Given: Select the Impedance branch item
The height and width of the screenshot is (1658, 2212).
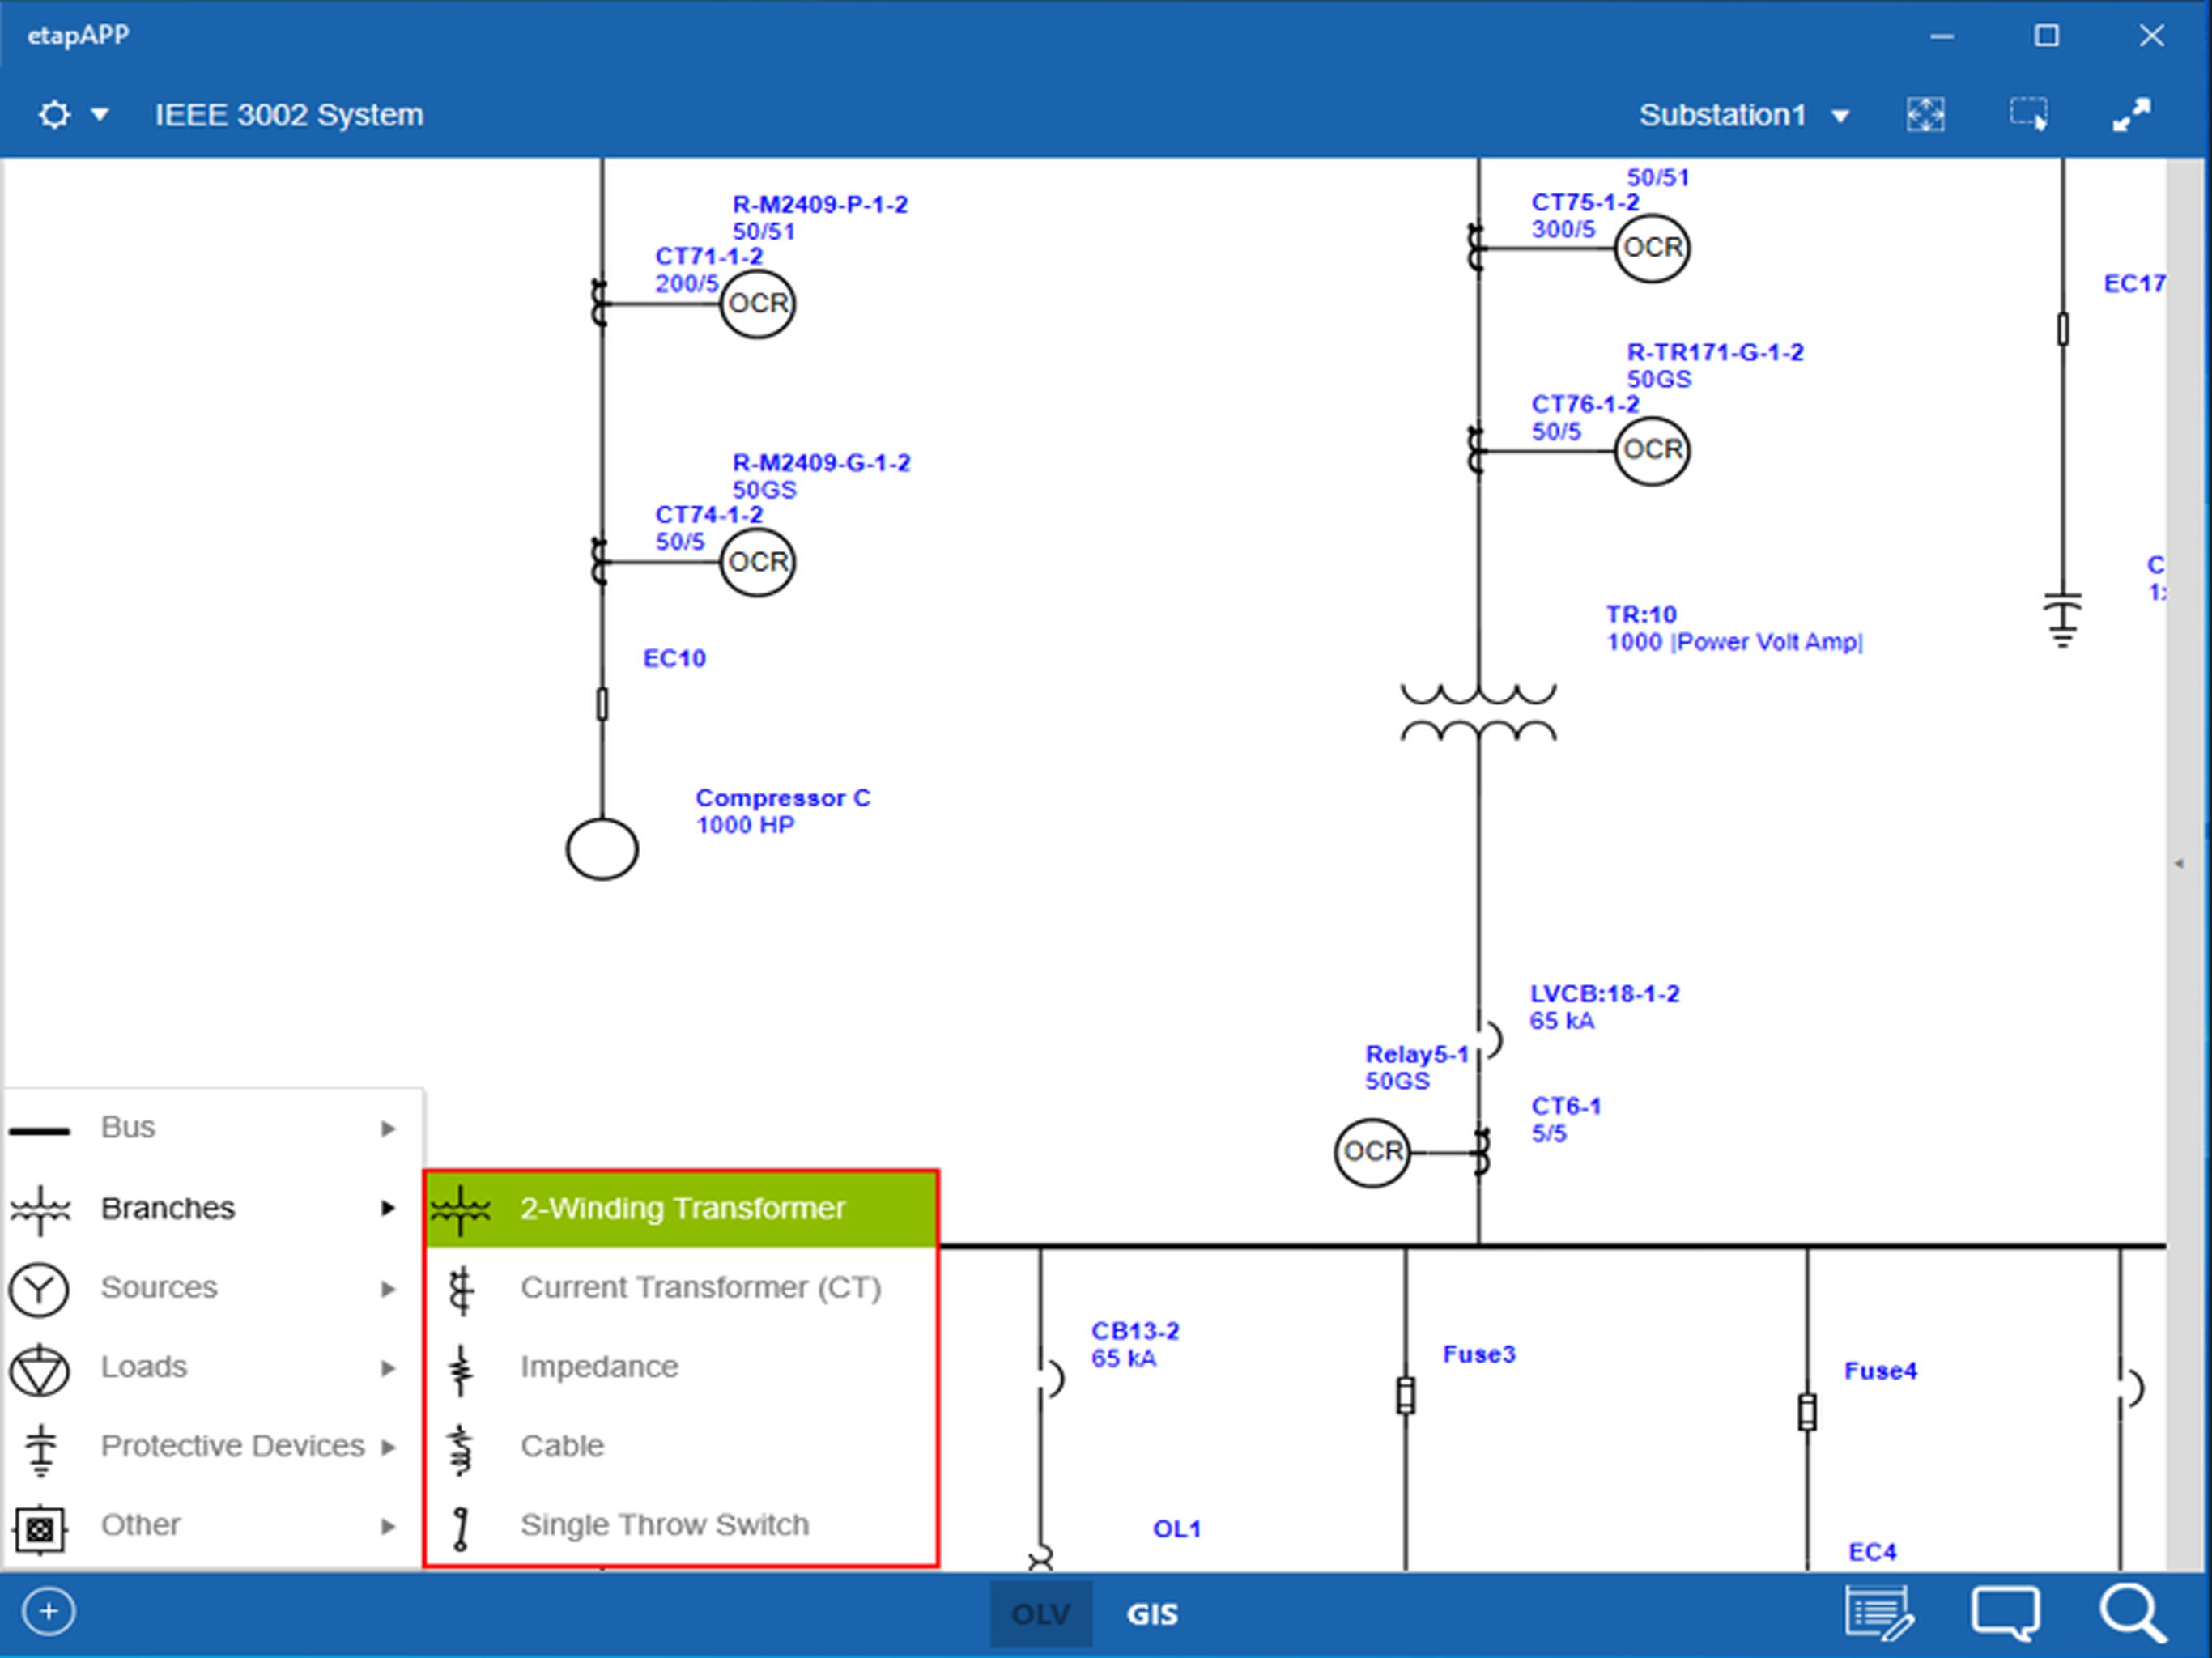Looking at the screenshot, I should point(598,1366).
